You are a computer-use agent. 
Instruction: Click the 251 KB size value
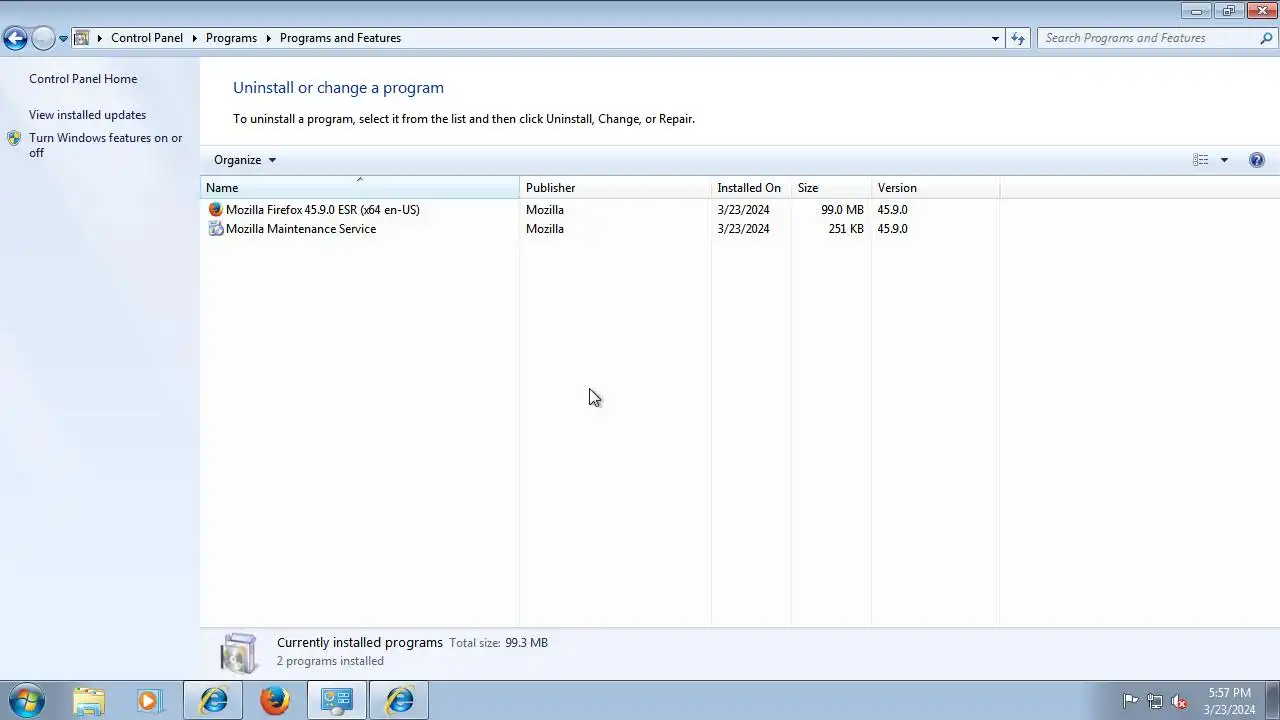tap(846, 229)
